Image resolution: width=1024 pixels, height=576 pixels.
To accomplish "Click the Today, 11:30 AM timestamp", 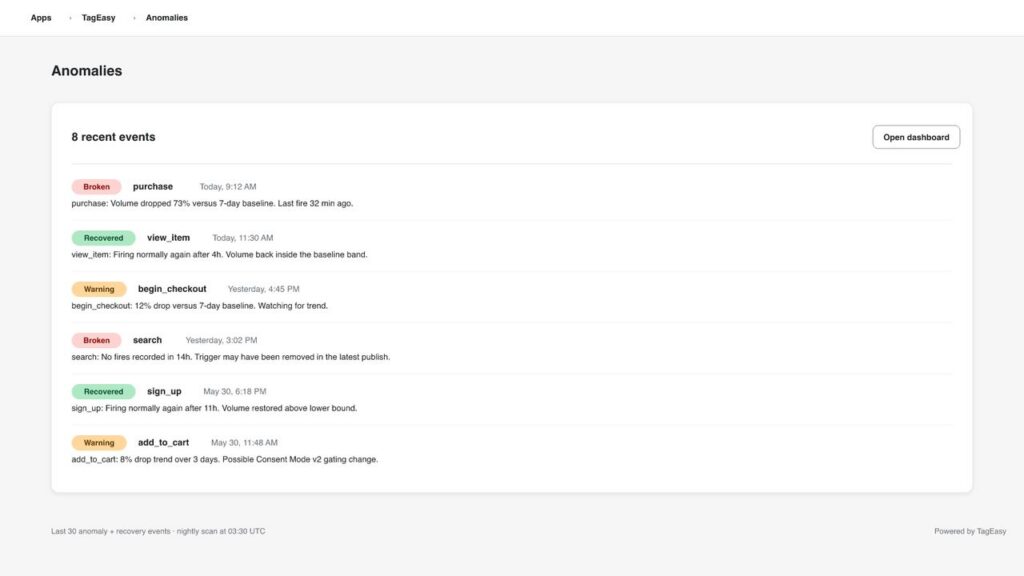I will pos(242,238).
